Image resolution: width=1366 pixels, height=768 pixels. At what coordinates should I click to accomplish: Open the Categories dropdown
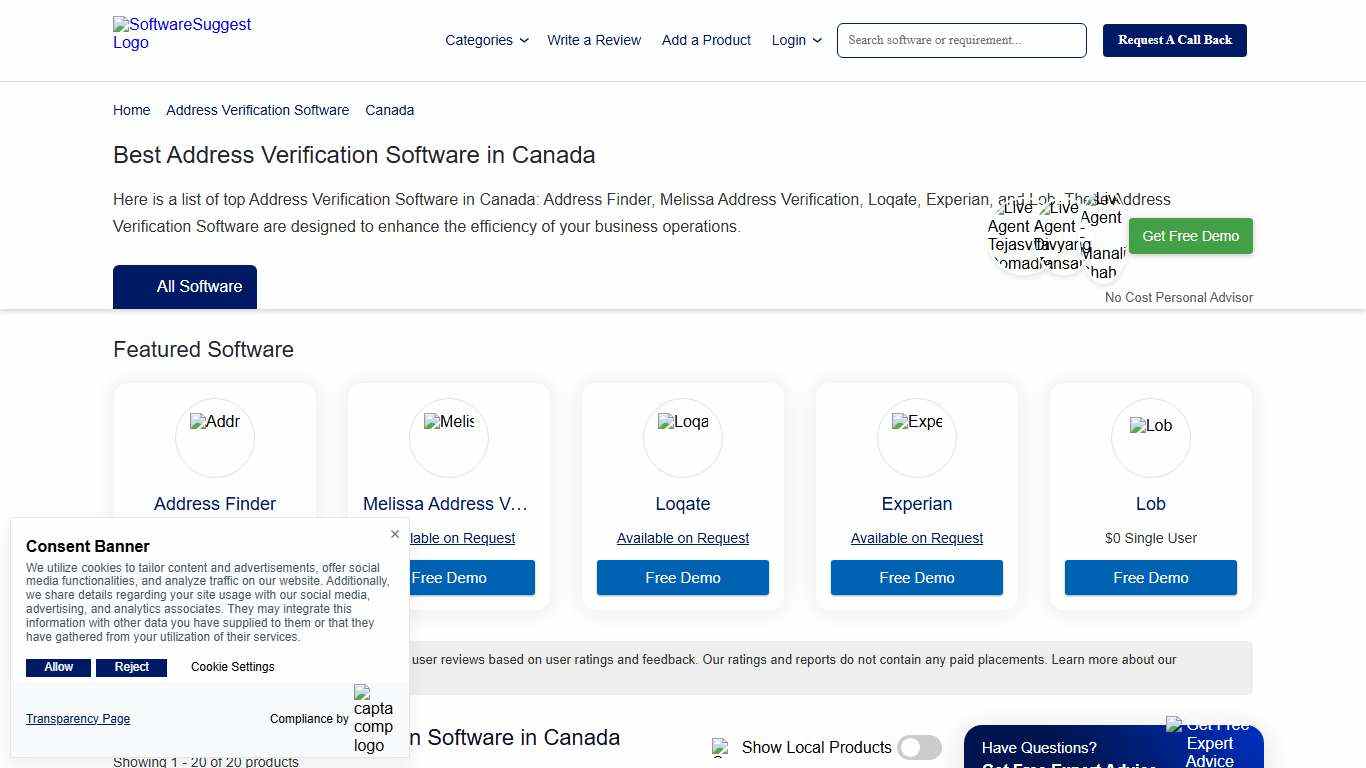[x=486, y=40]
